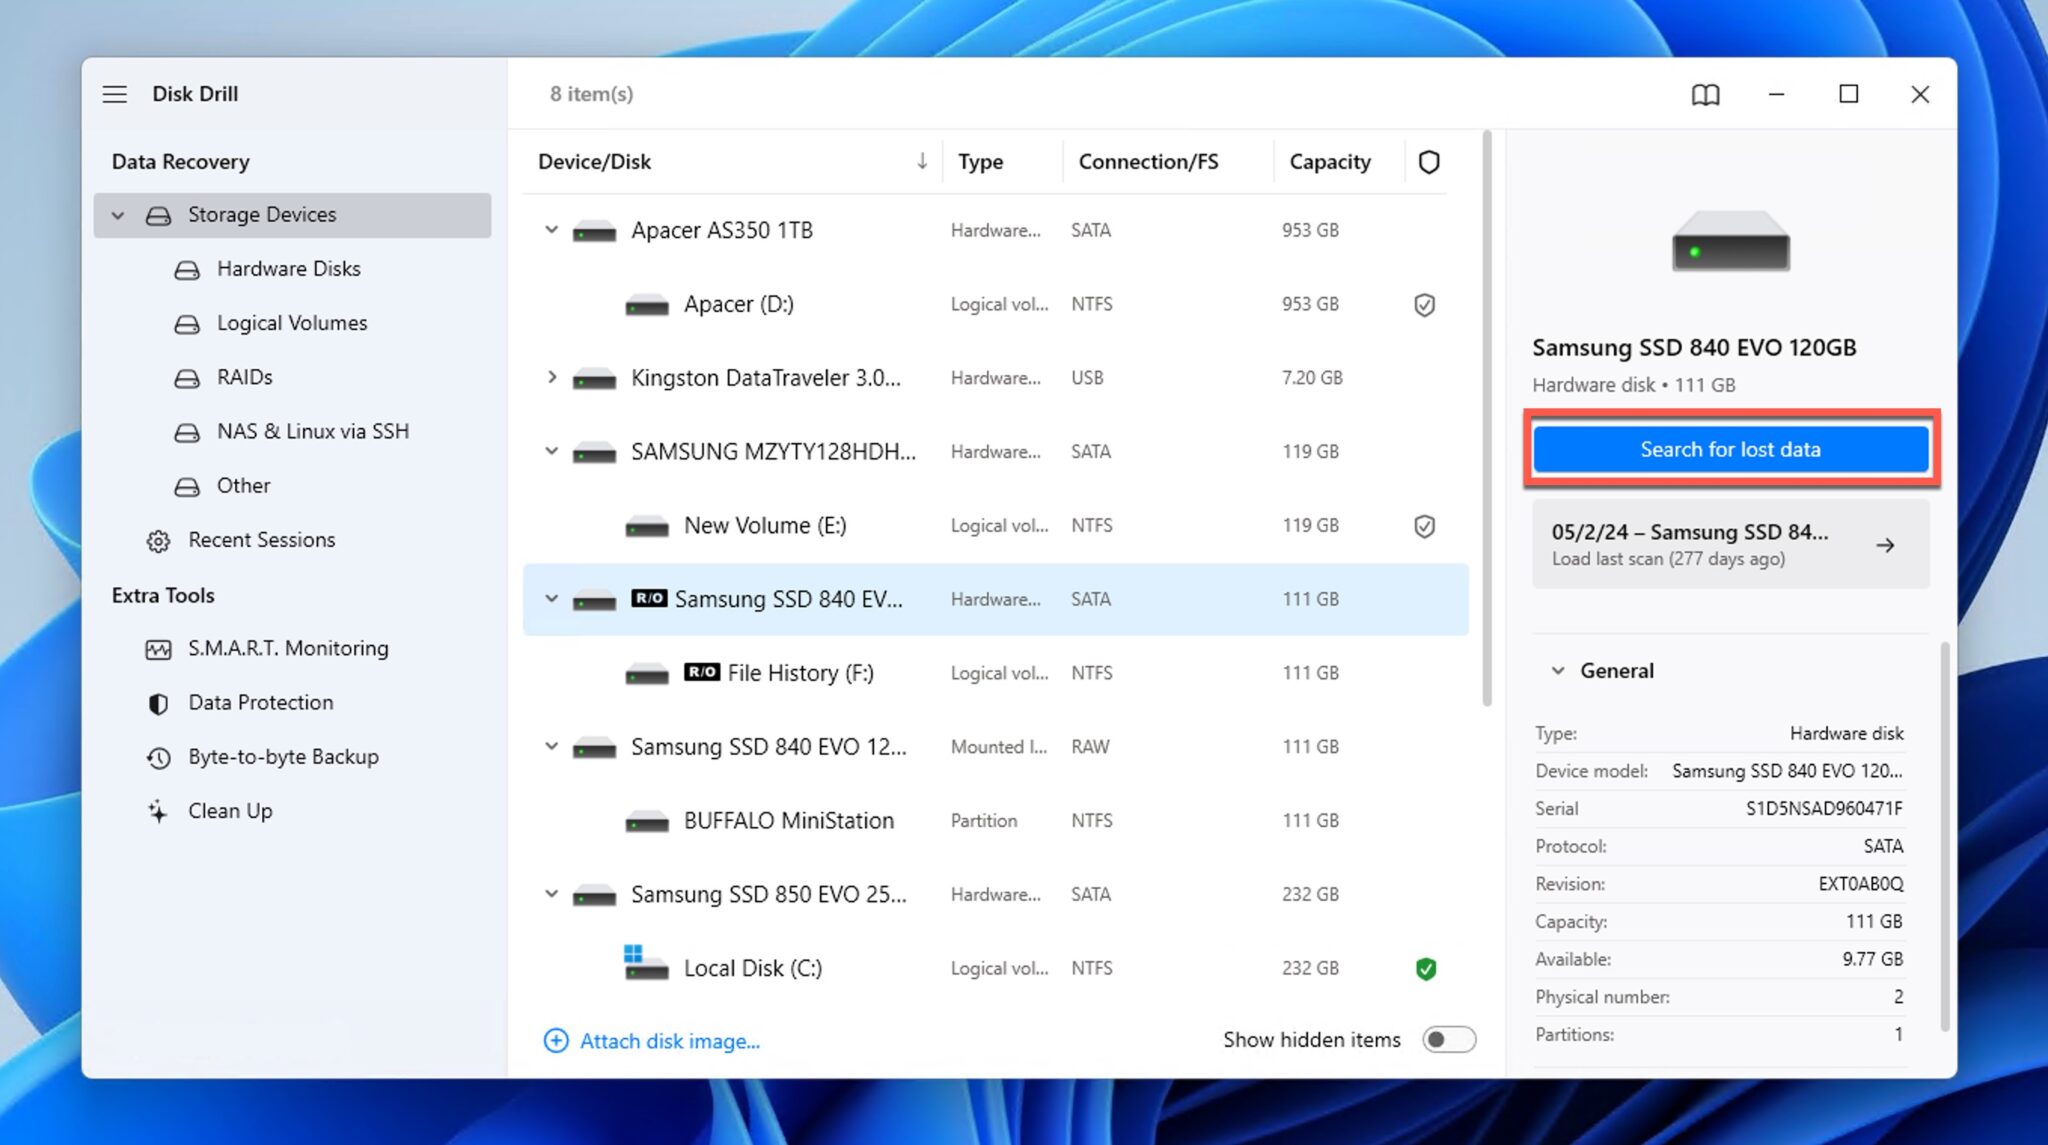Collapse the mounted Samsung SSD 840 EVO RAW disk
Image resolution: width=2048 pixels, height=1145 pixels.
[x=551, y=747]
